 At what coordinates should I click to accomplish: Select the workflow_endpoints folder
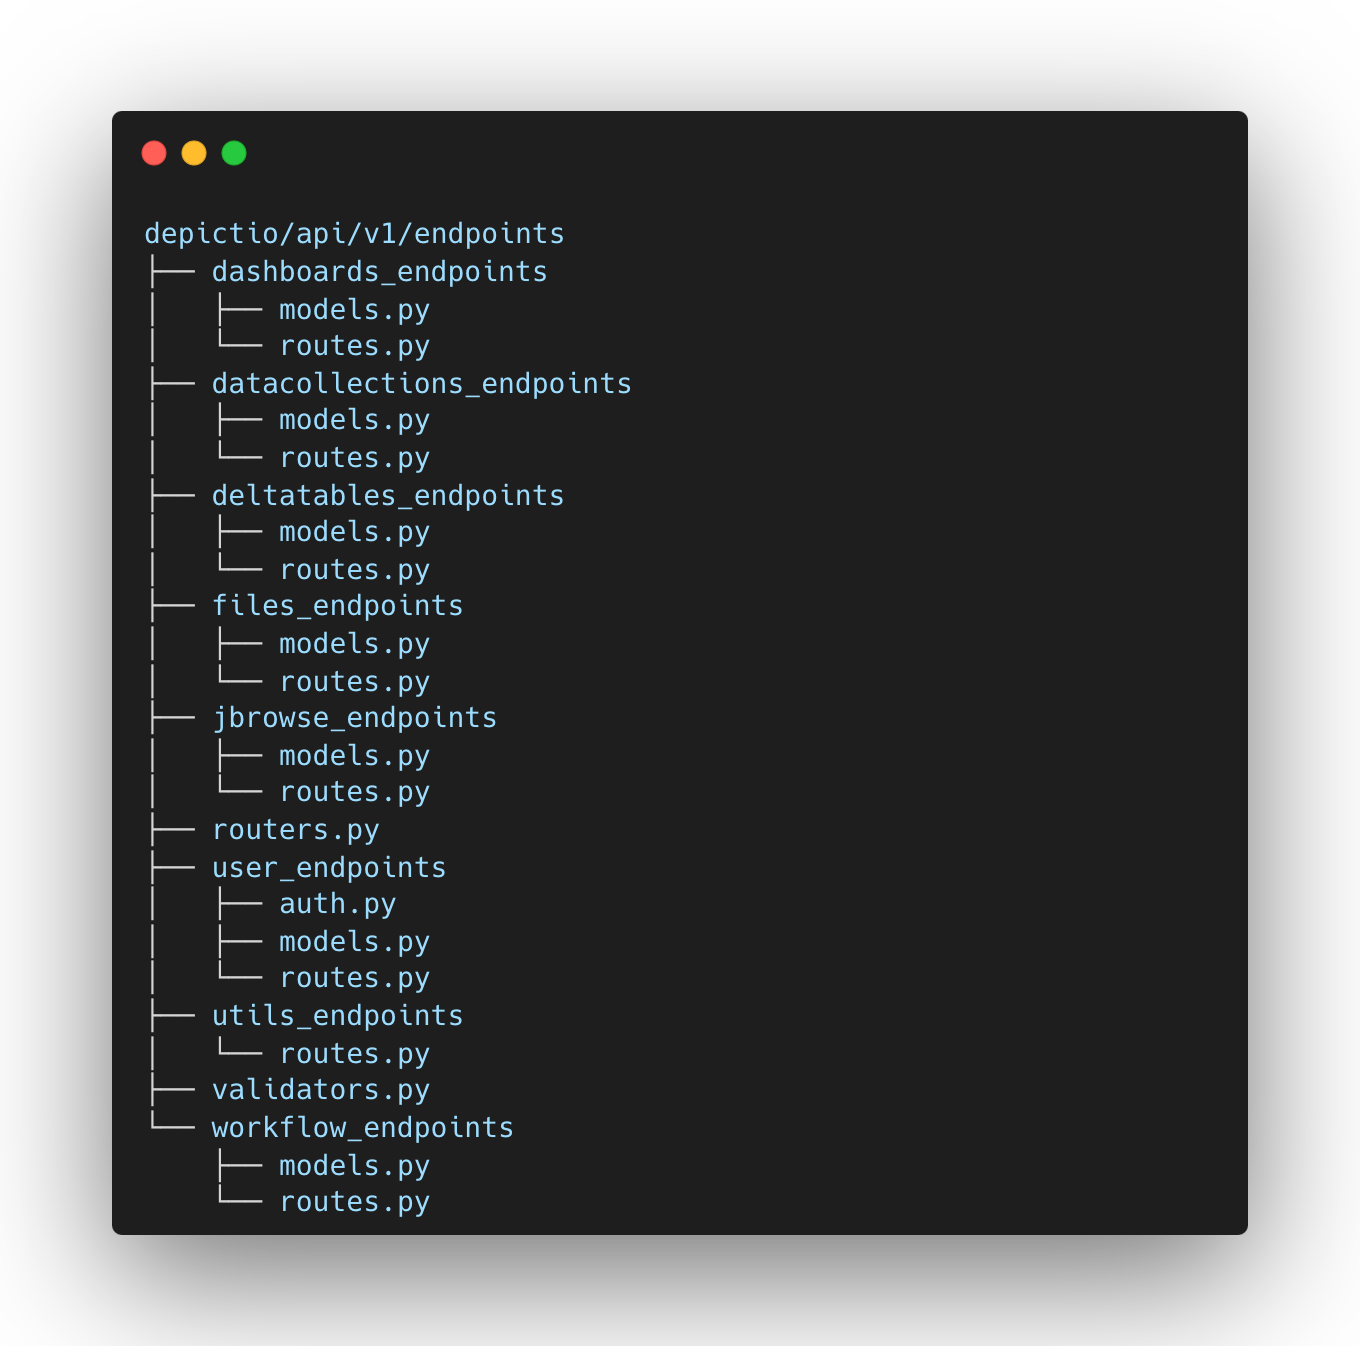[362, 1128]
